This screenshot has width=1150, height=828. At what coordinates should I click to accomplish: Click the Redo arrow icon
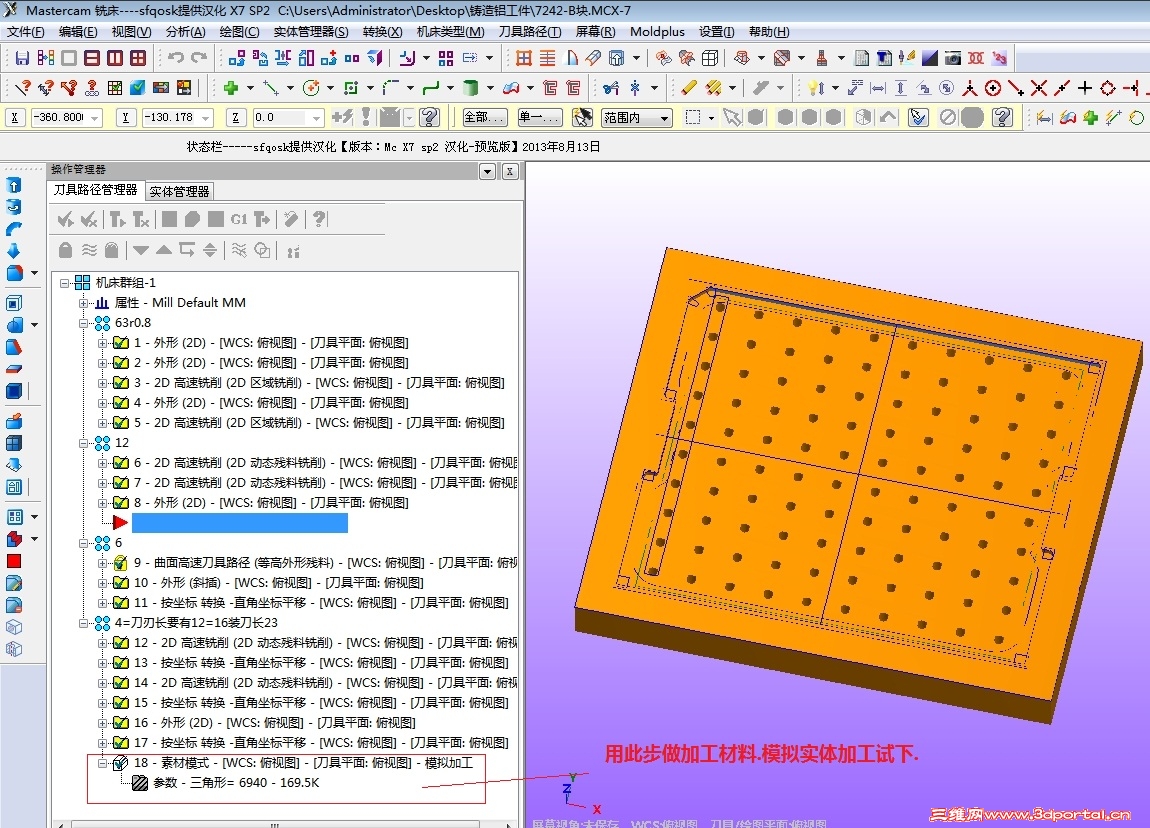point(199,58)
